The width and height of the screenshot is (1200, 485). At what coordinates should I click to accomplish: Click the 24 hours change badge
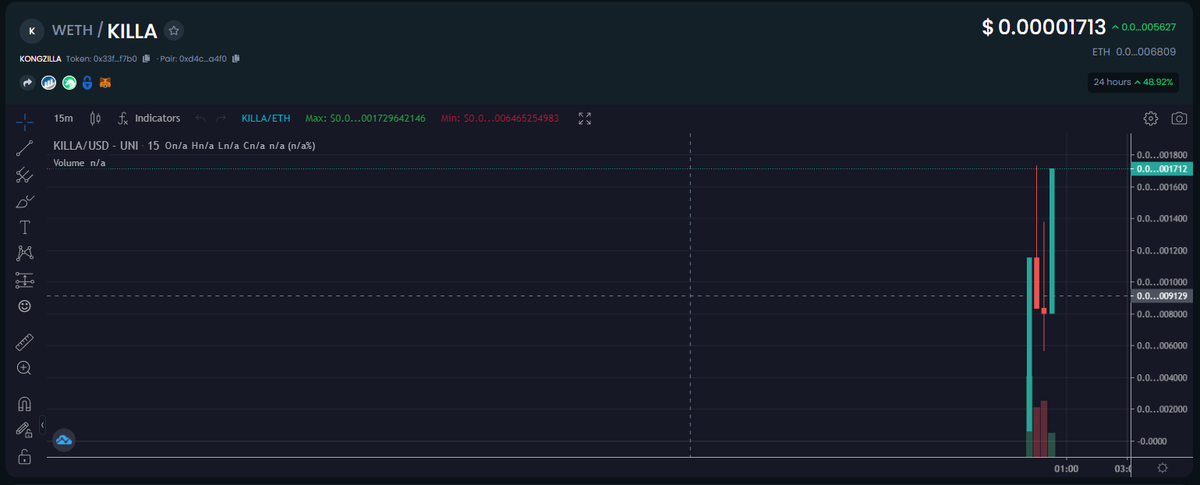(1131, 82)
